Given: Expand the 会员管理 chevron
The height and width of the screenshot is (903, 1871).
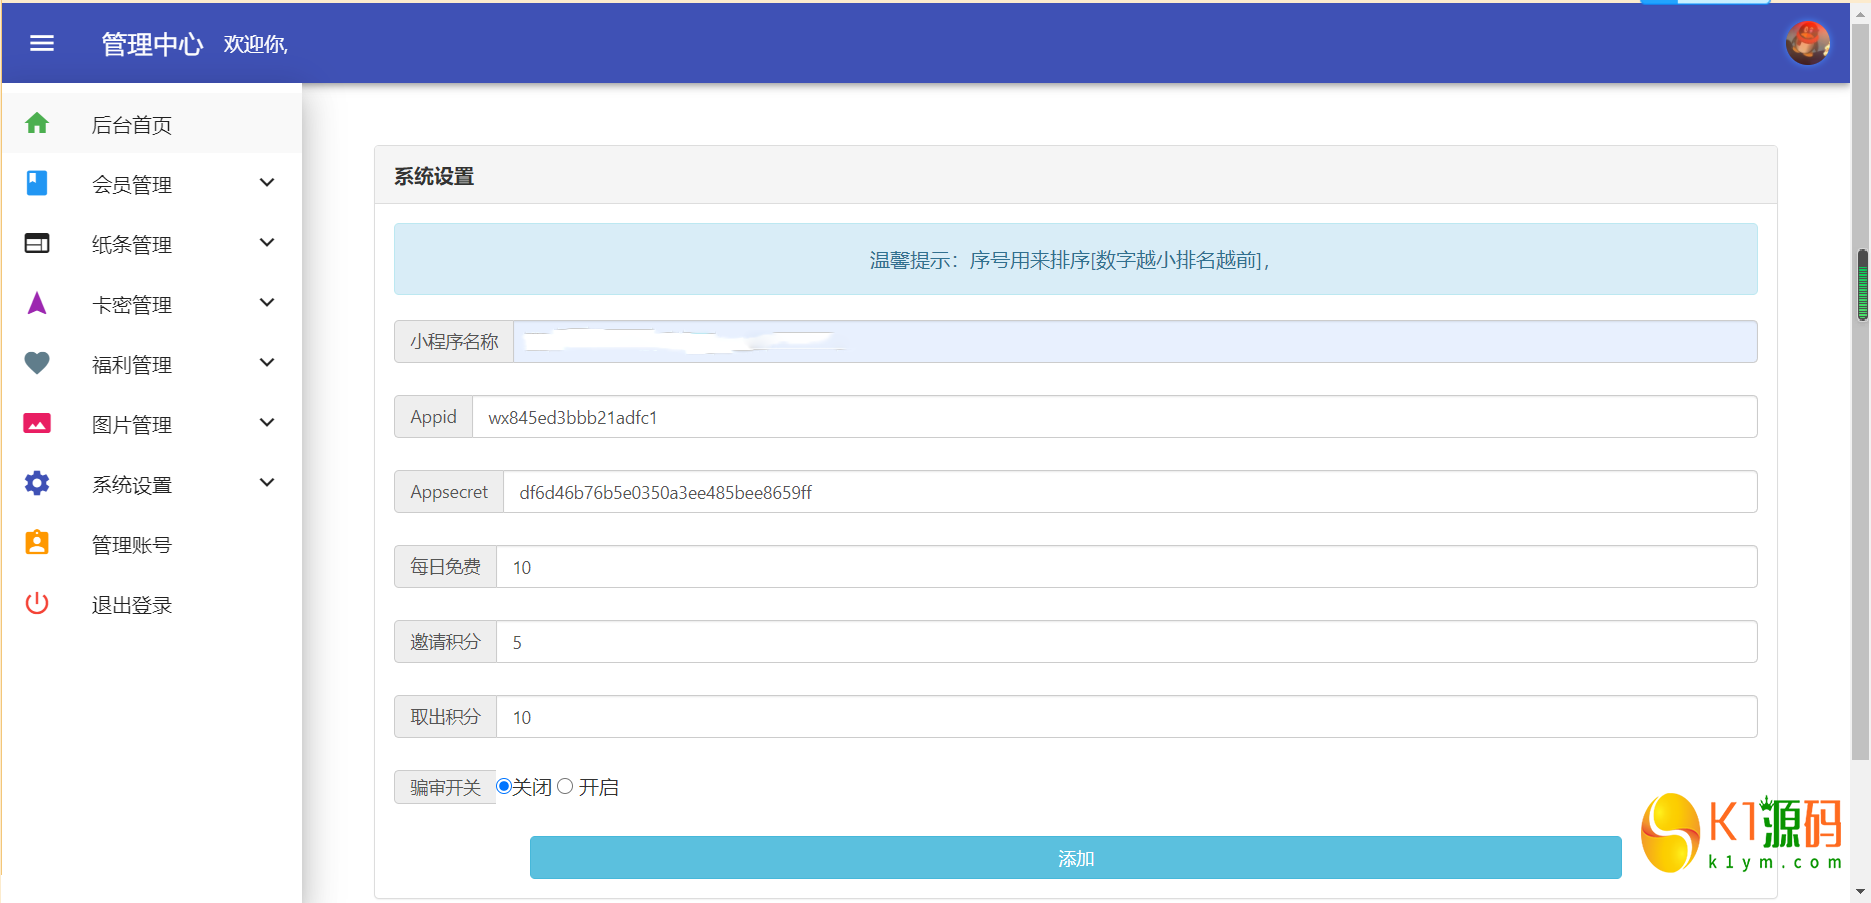Looking at the screenshot, I should 267,183.
